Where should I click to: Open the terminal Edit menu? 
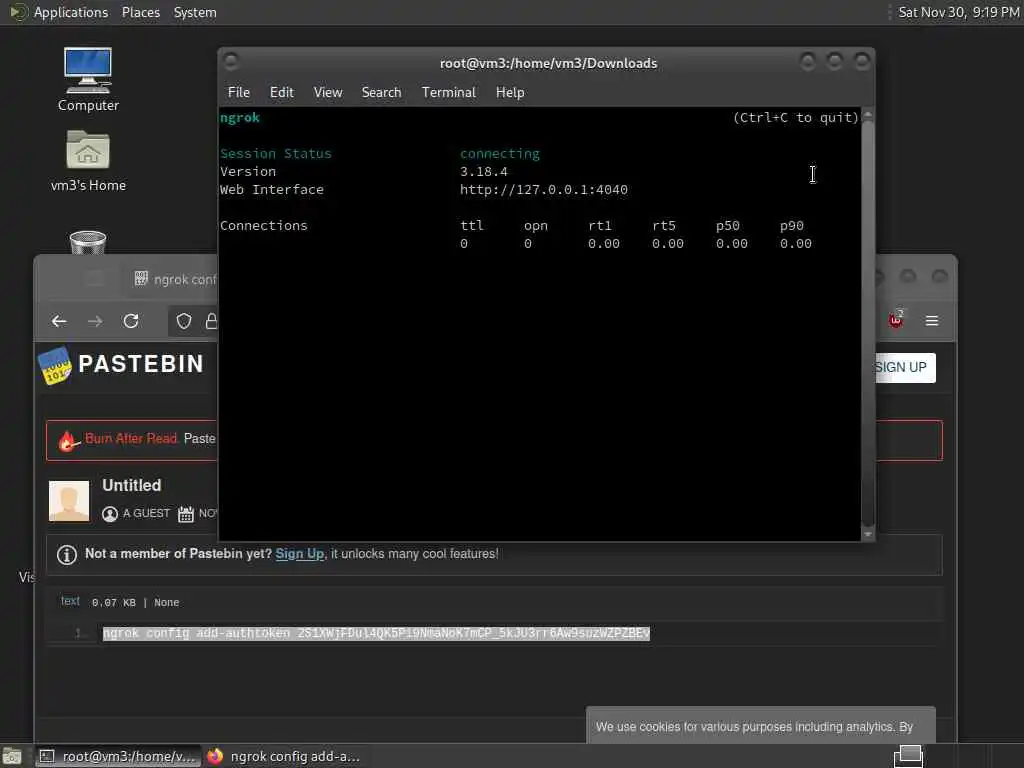coord(282,92)
